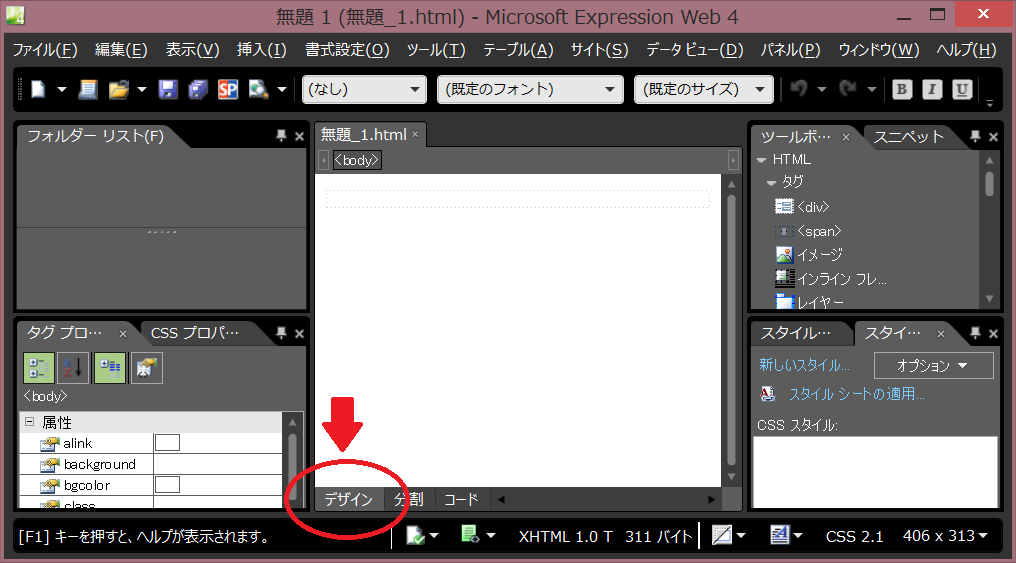Toggle Italic formatting button

click(932, 89)
